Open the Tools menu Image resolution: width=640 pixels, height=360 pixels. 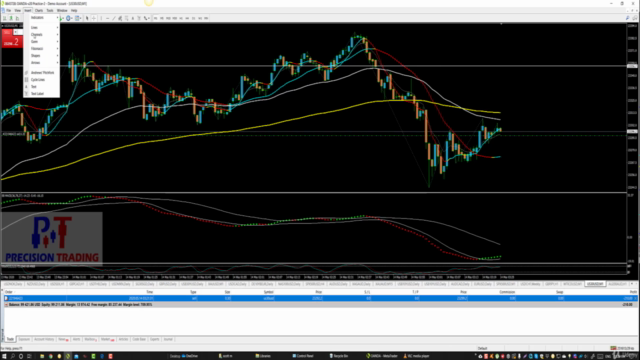coord(50,10)
